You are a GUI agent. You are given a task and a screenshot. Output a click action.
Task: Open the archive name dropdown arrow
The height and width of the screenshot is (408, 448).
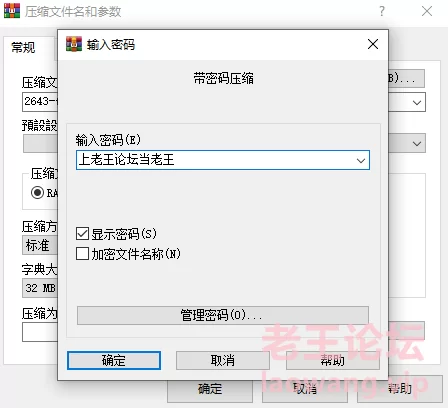pyautogui.click(x=417, y=102)
